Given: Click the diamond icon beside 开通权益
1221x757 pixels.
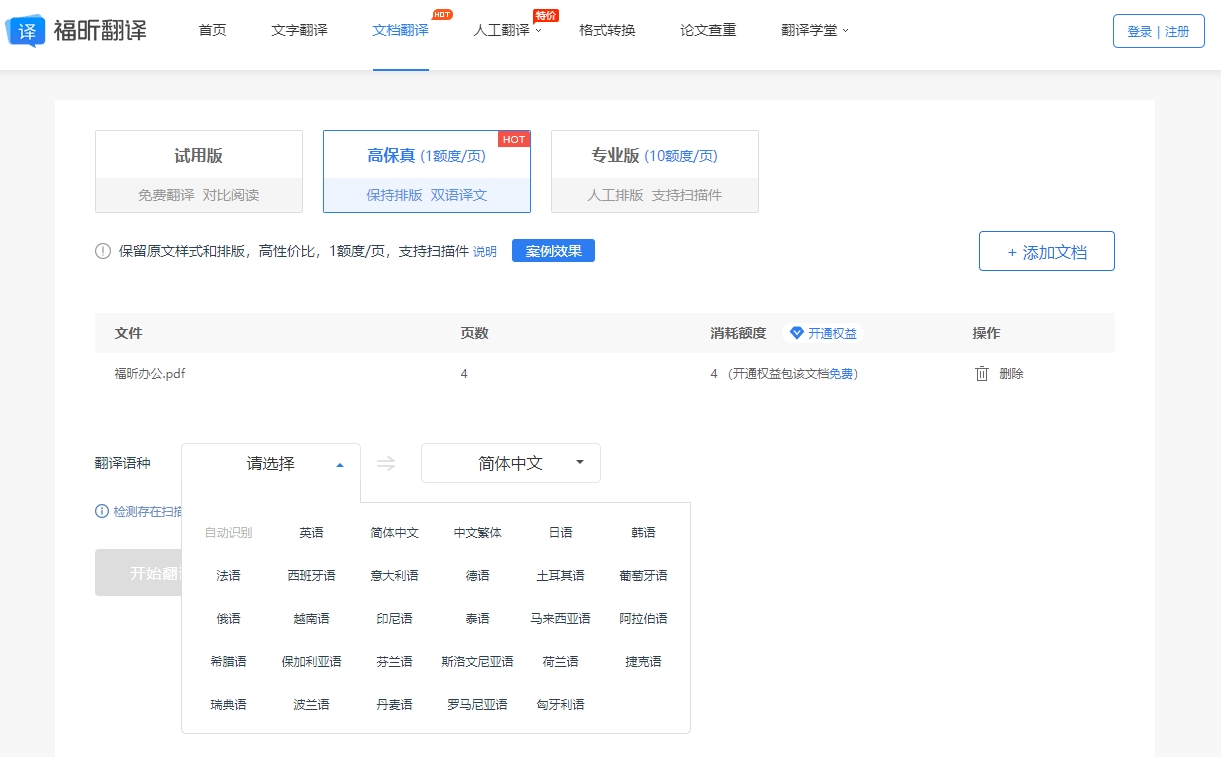Looking at the screenshot, I should click(x=797, y=333).
